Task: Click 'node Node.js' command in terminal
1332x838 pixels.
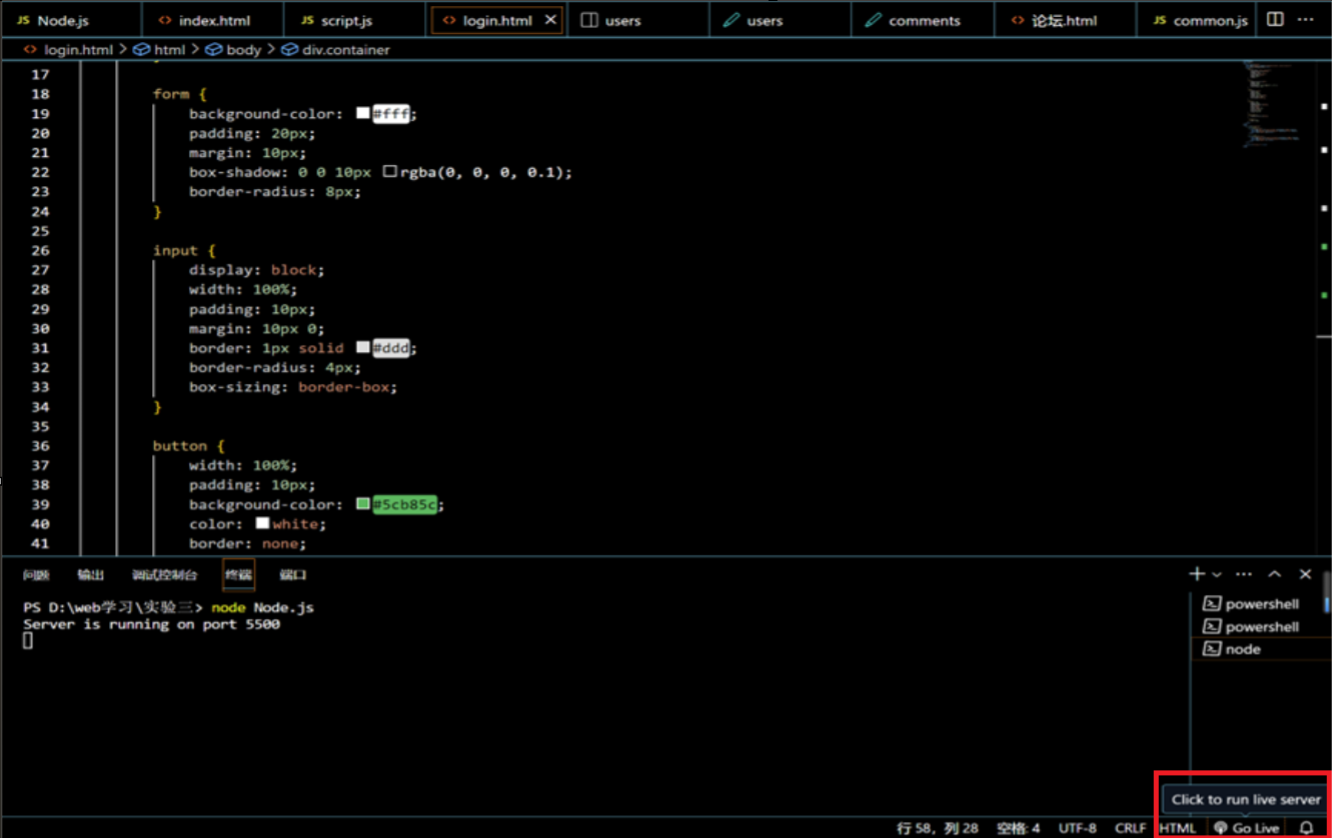Action: [x=263, y=607]
